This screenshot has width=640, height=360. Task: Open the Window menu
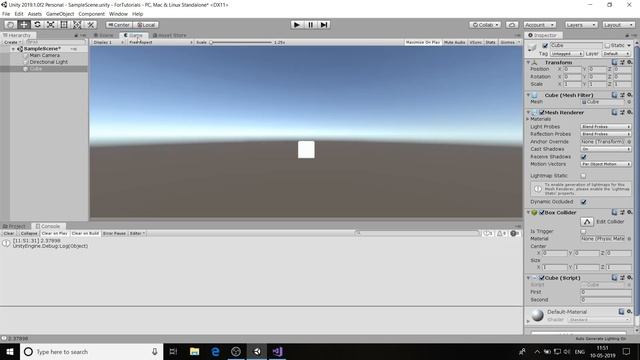(x=118, y=14)
